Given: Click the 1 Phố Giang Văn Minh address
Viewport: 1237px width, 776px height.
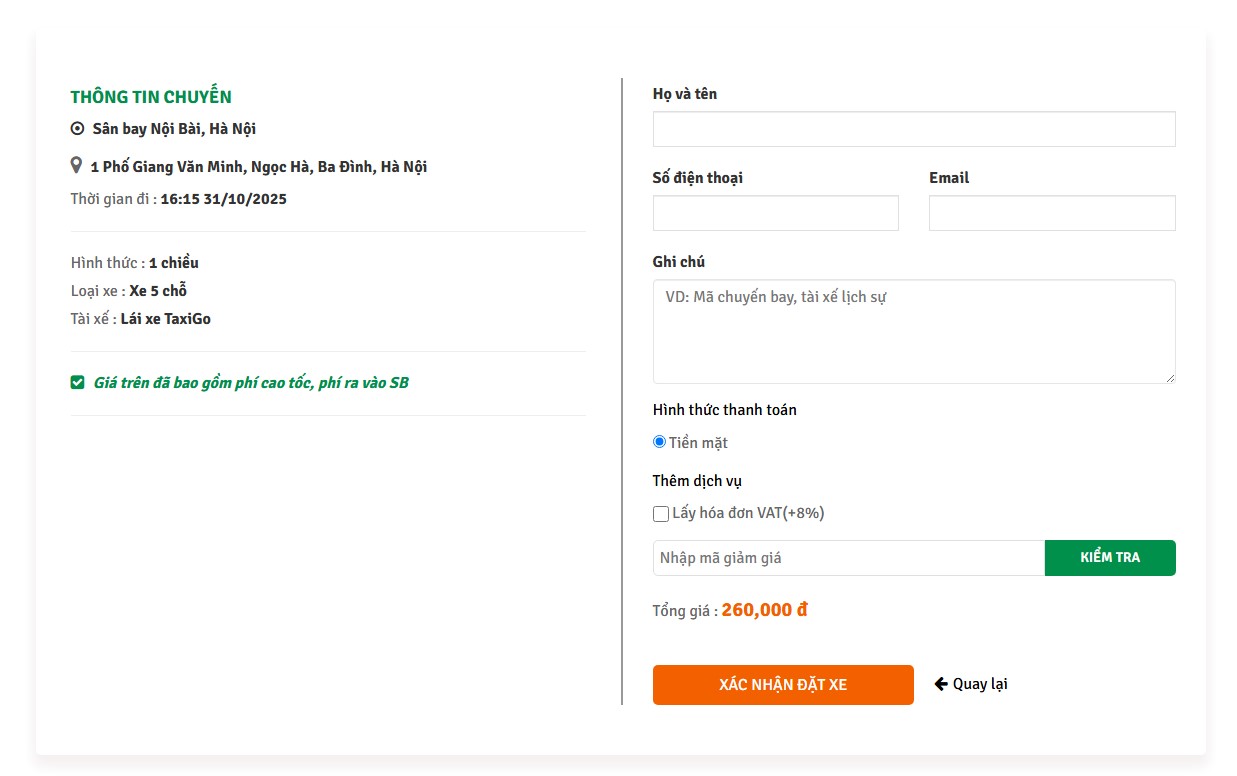Looking at the screenshot, I should 258,167.
